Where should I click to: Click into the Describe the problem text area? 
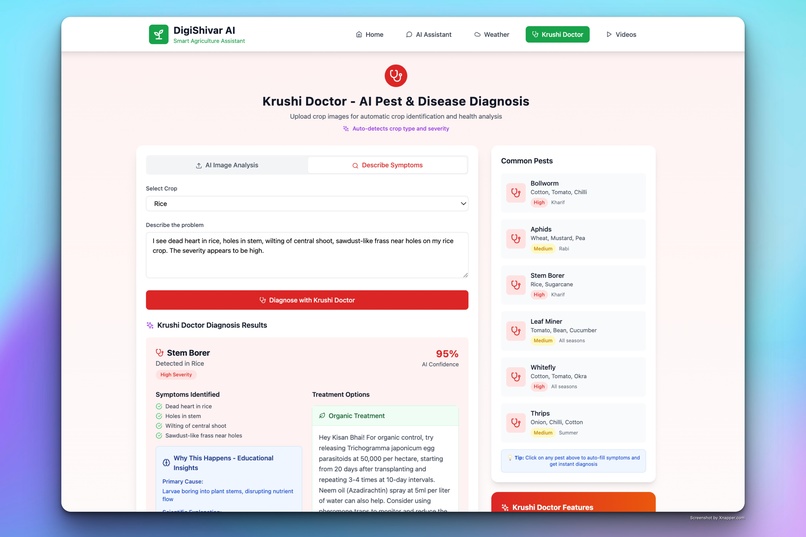click(x=307, y=255)
